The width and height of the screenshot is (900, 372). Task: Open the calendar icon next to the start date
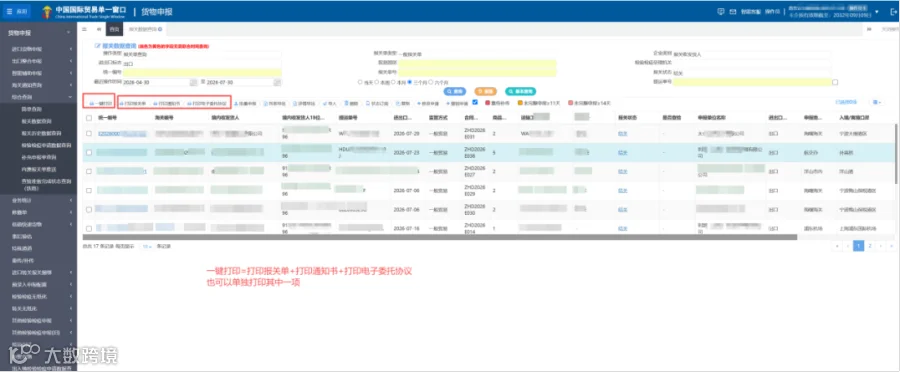click(x=193, y=82)
